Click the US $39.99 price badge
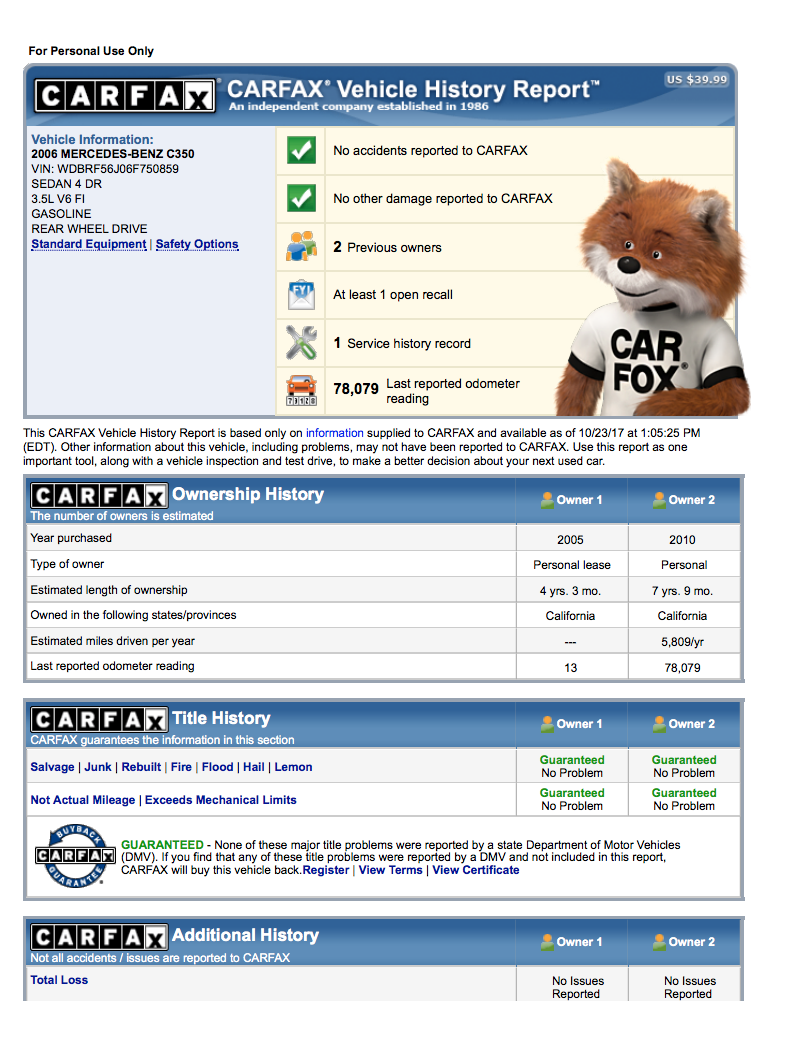This screenshot has width=812, height=1044. (x=697, y=79)
